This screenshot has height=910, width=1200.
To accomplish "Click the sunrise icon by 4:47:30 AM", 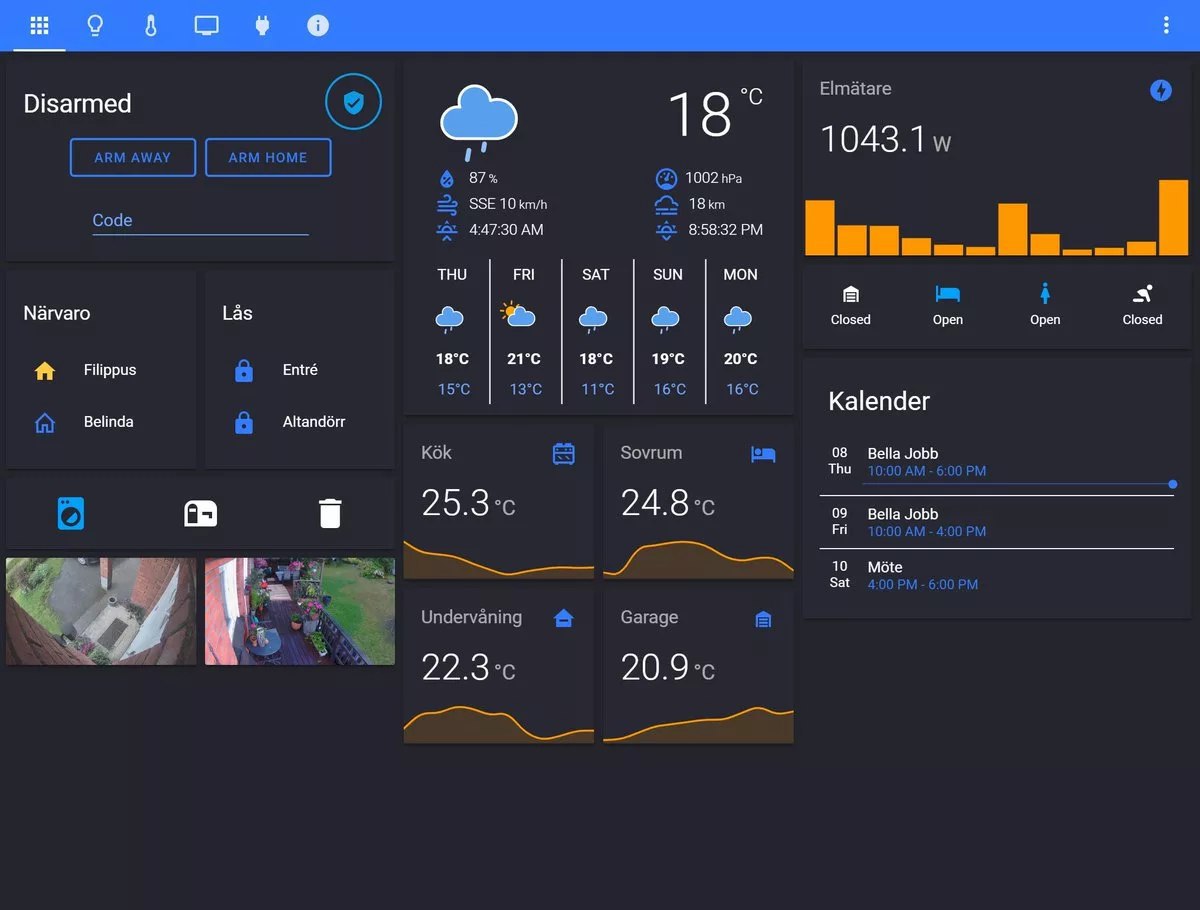I will [447, 230].
